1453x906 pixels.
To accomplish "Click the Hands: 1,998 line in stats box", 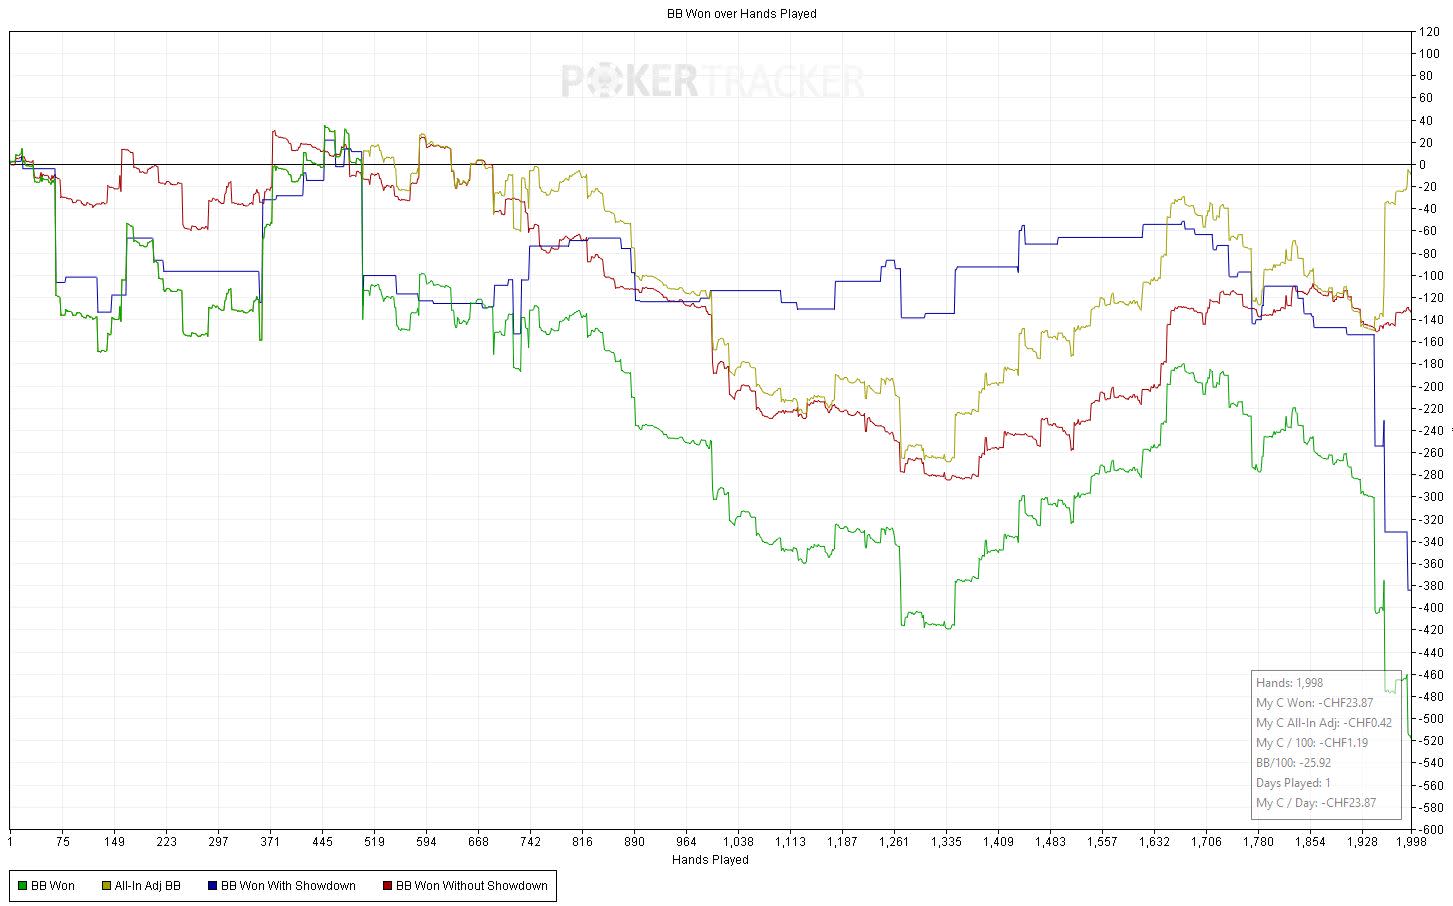I will coord(1290,683).
